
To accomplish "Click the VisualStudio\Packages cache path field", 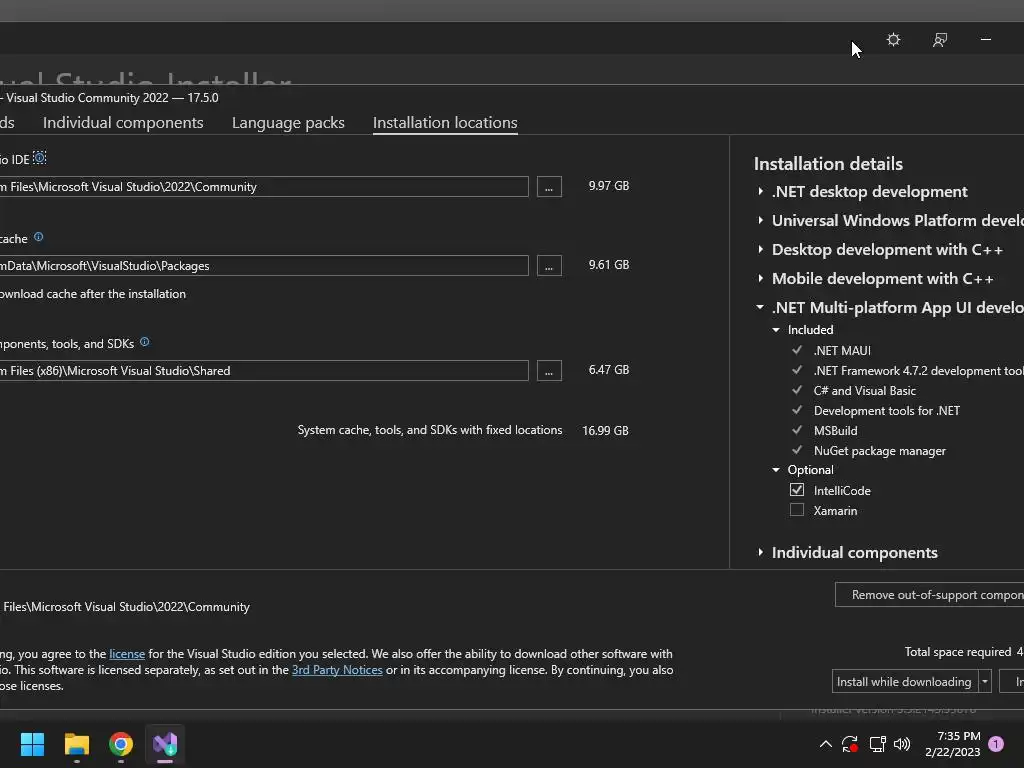I will pyautogui.click(x=264, y=266).
